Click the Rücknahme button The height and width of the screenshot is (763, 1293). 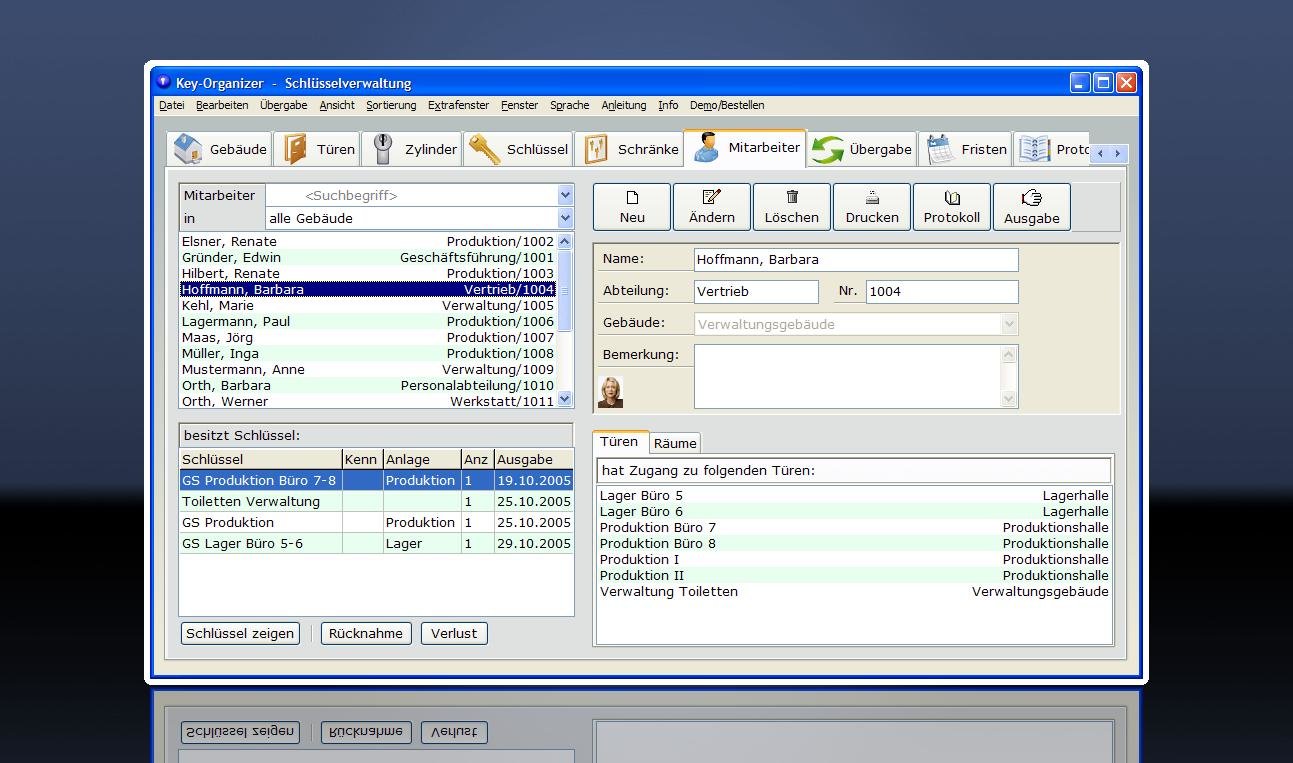(366, 633)
